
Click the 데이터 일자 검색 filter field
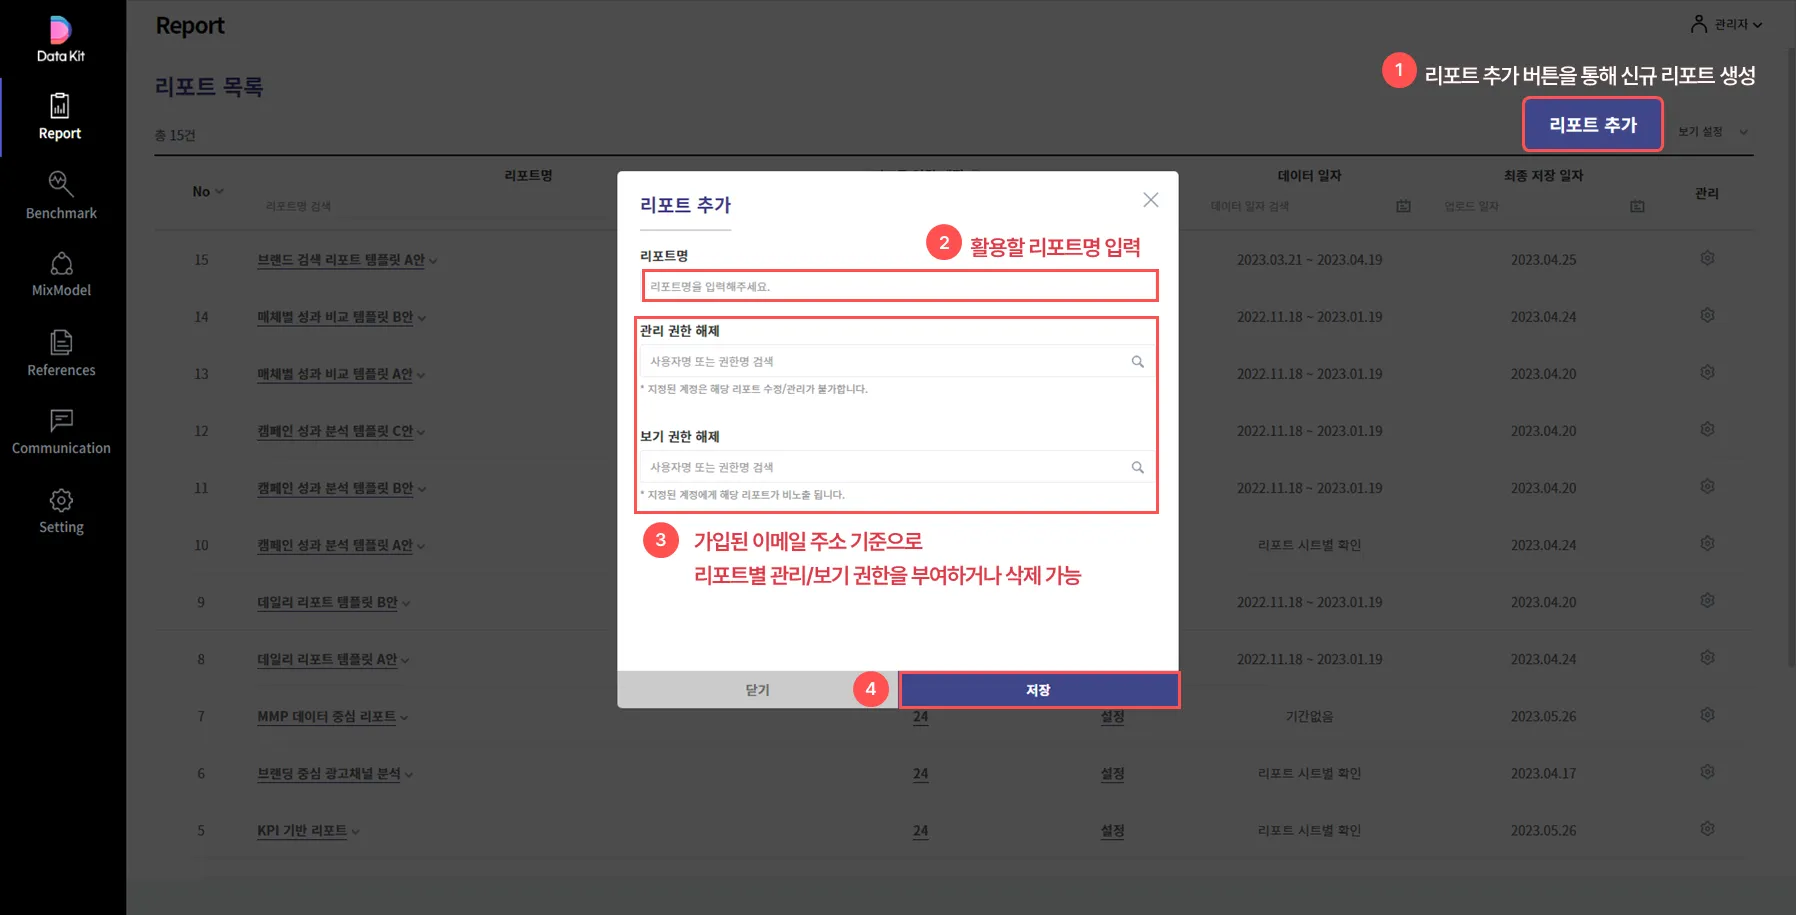point(1296,206)
